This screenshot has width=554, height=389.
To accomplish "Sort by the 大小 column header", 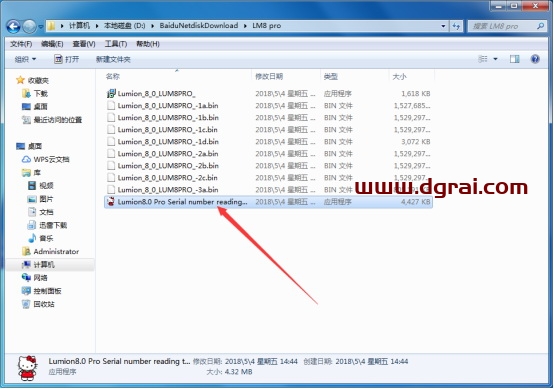I will click(411, 76).
